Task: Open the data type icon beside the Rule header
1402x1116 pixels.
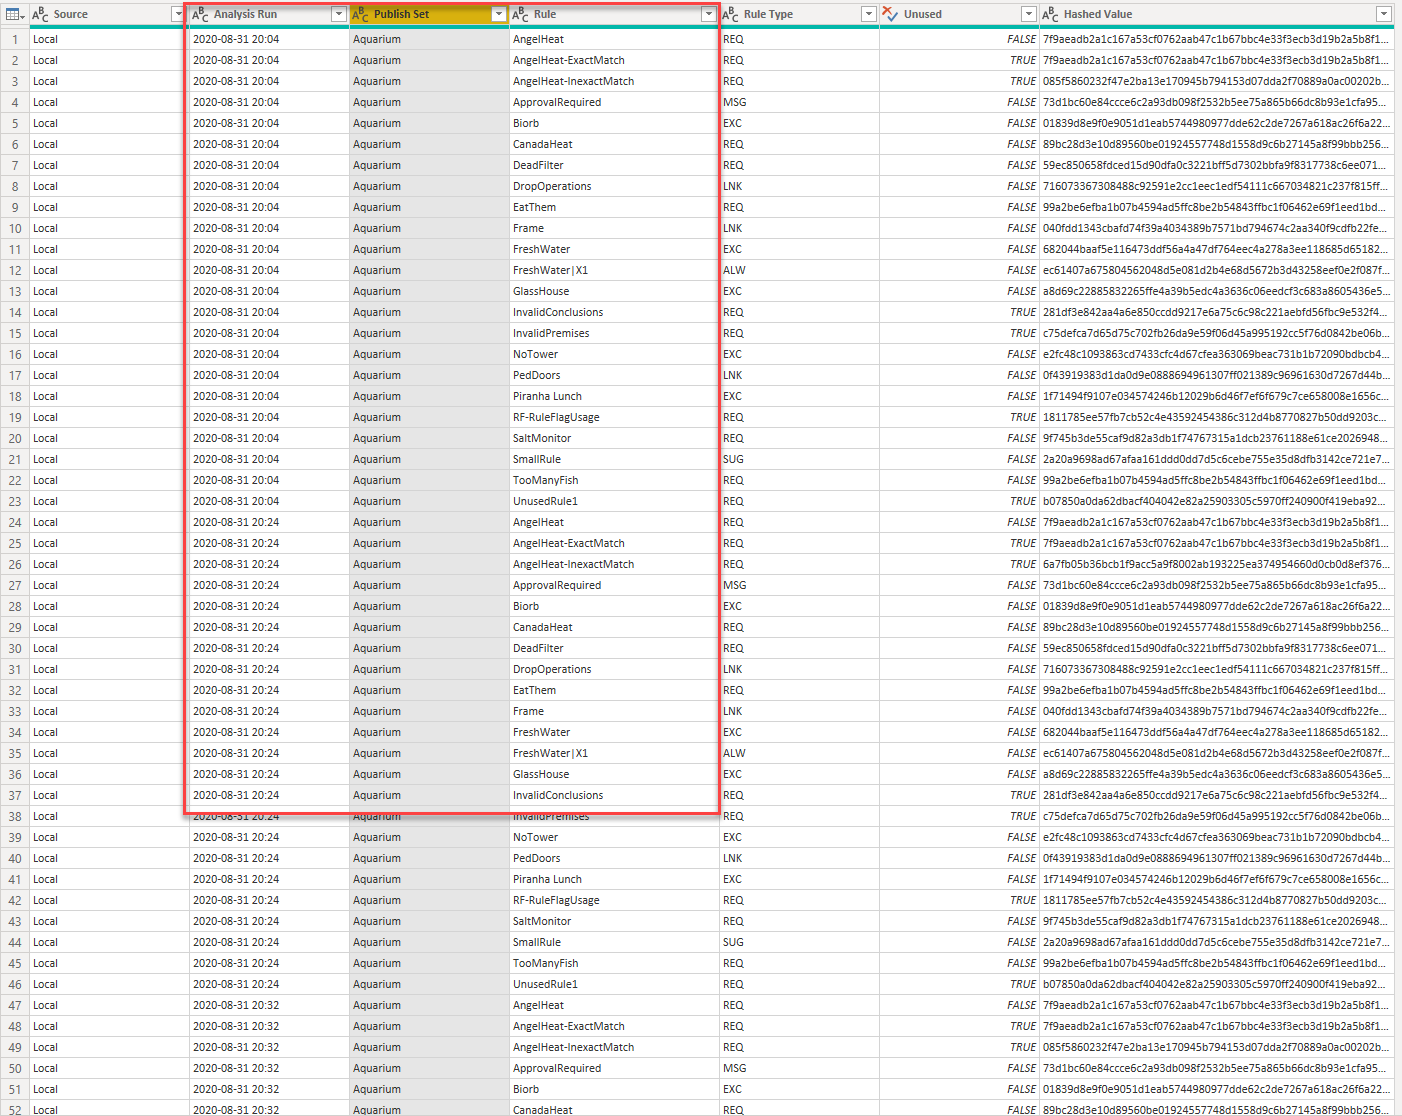Action: click(x=520, y=14)
